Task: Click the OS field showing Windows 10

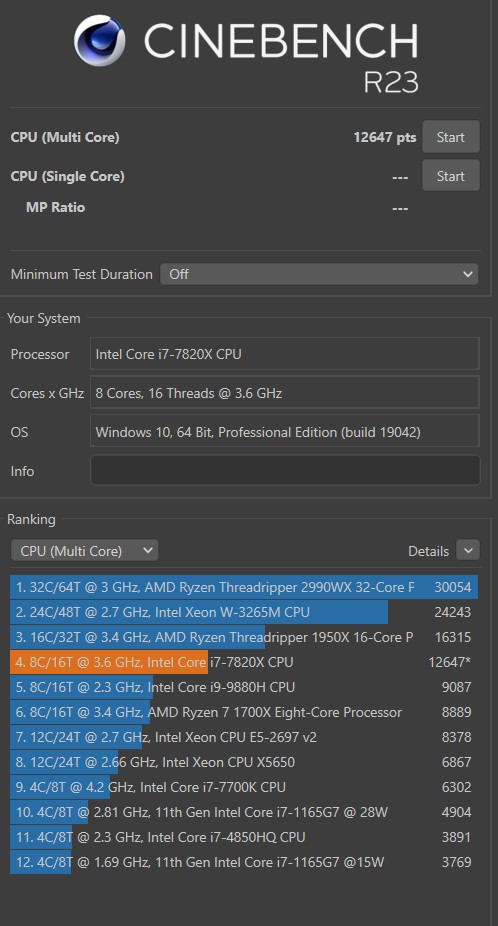Action: tap(285, 432)
